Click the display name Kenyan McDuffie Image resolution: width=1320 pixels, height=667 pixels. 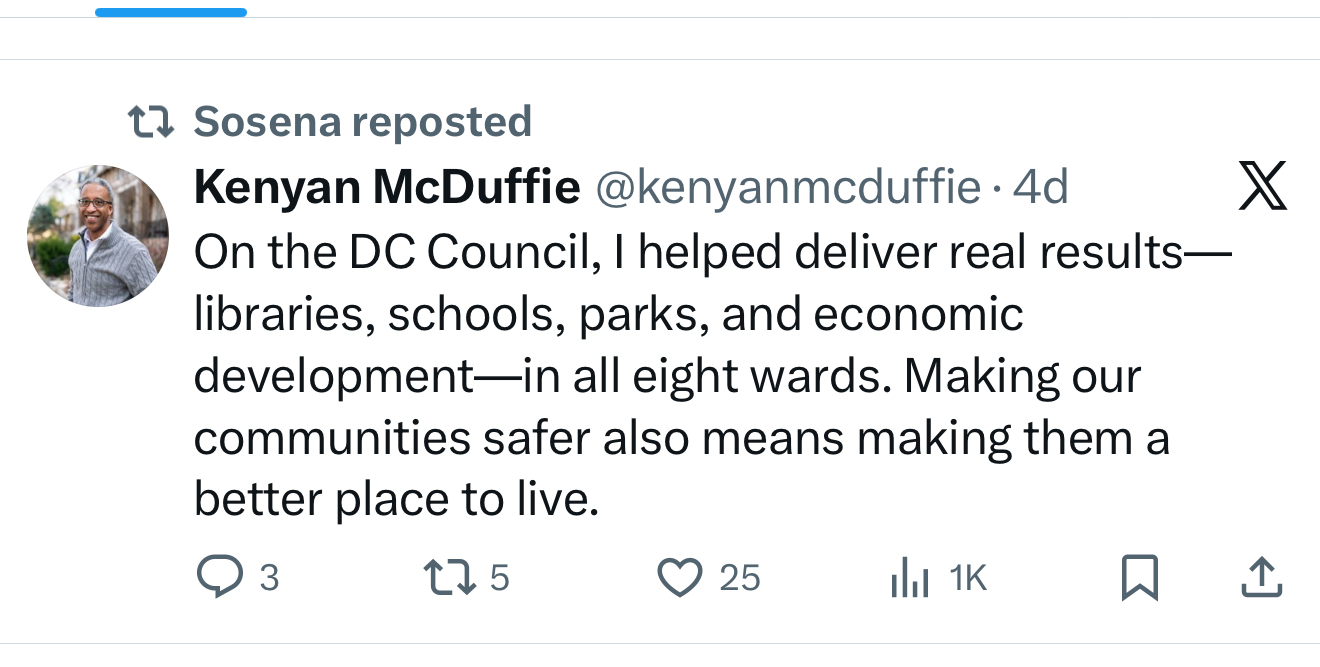click(387, 187)
